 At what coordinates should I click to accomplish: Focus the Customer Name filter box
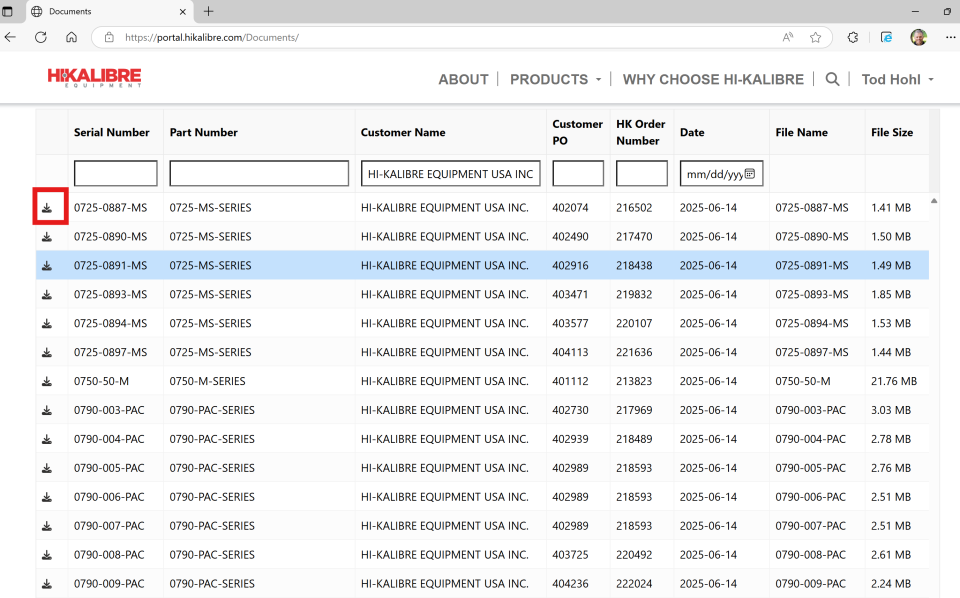click(450, 174)
